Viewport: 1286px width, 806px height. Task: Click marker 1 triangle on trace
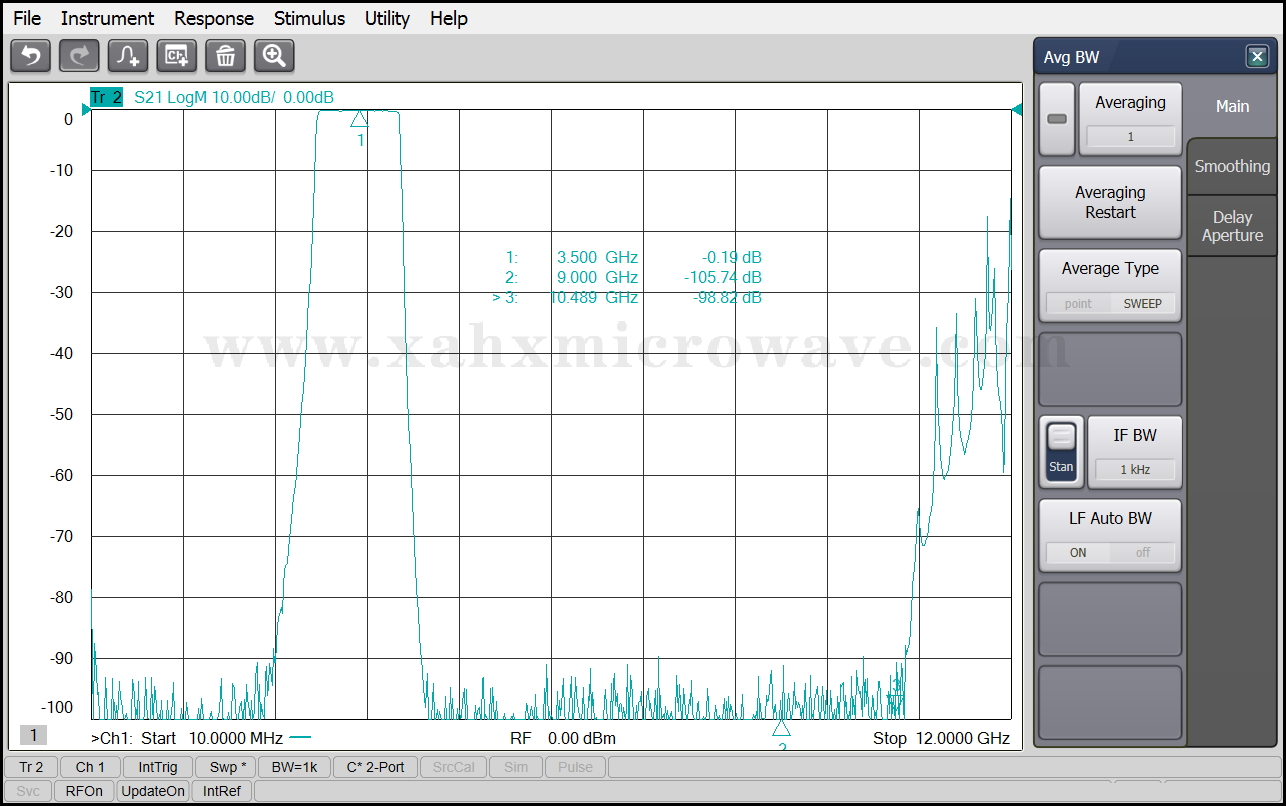point(359,119)
